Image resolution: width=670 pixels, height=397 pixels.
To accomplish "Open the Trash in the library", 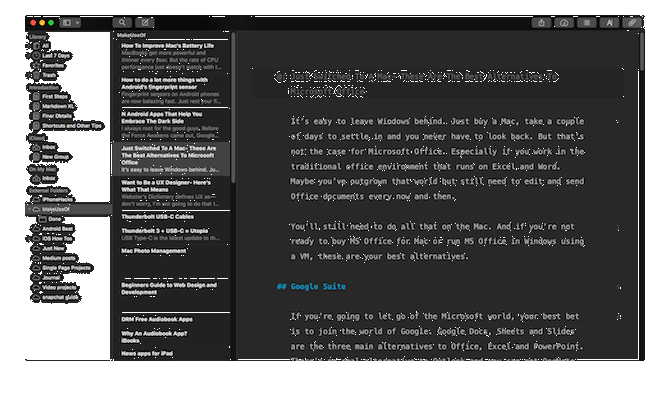I will pyautogui.click(x=44, y=75).
